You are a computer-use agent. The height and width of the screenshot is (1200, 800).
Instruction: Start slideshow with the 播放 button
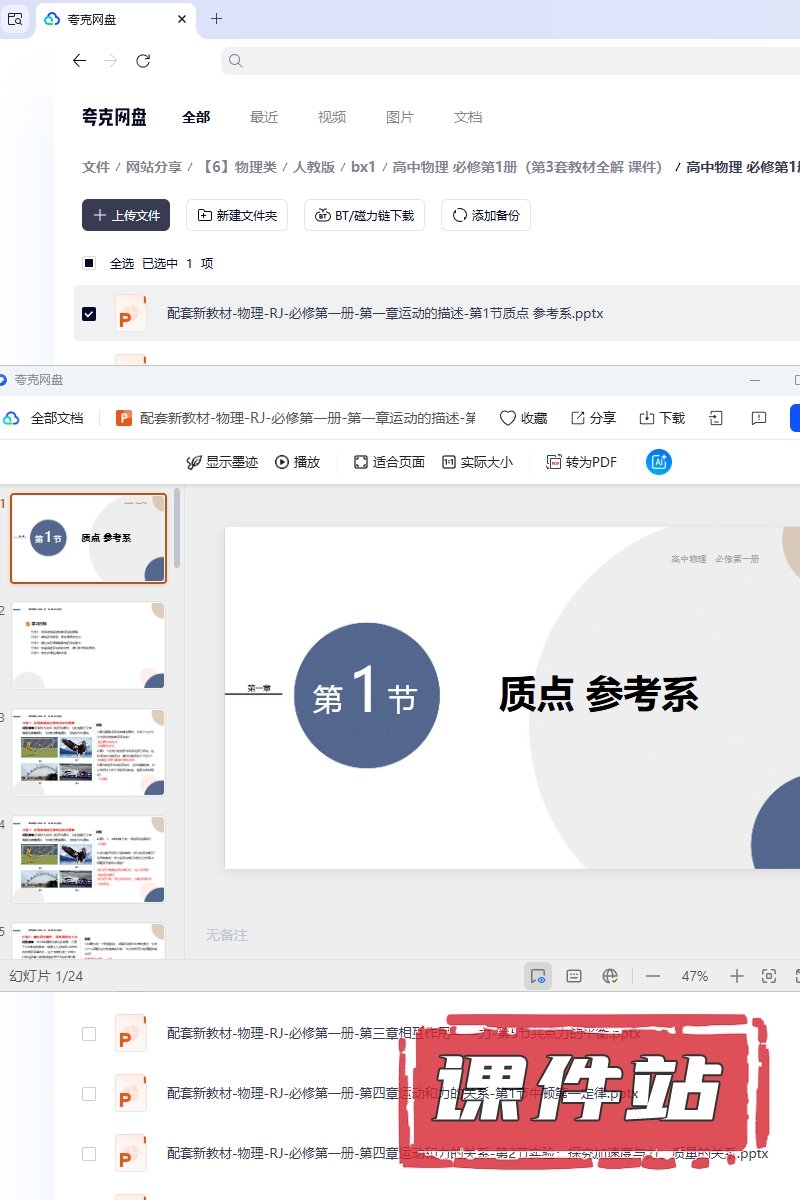(298, 462)
